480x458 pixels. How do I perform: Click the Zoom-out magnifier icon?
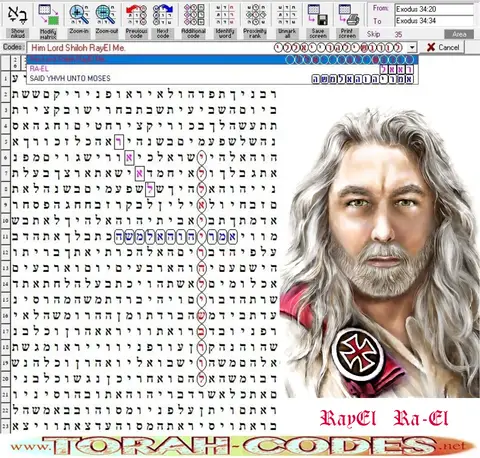click(x=106, y=14)
